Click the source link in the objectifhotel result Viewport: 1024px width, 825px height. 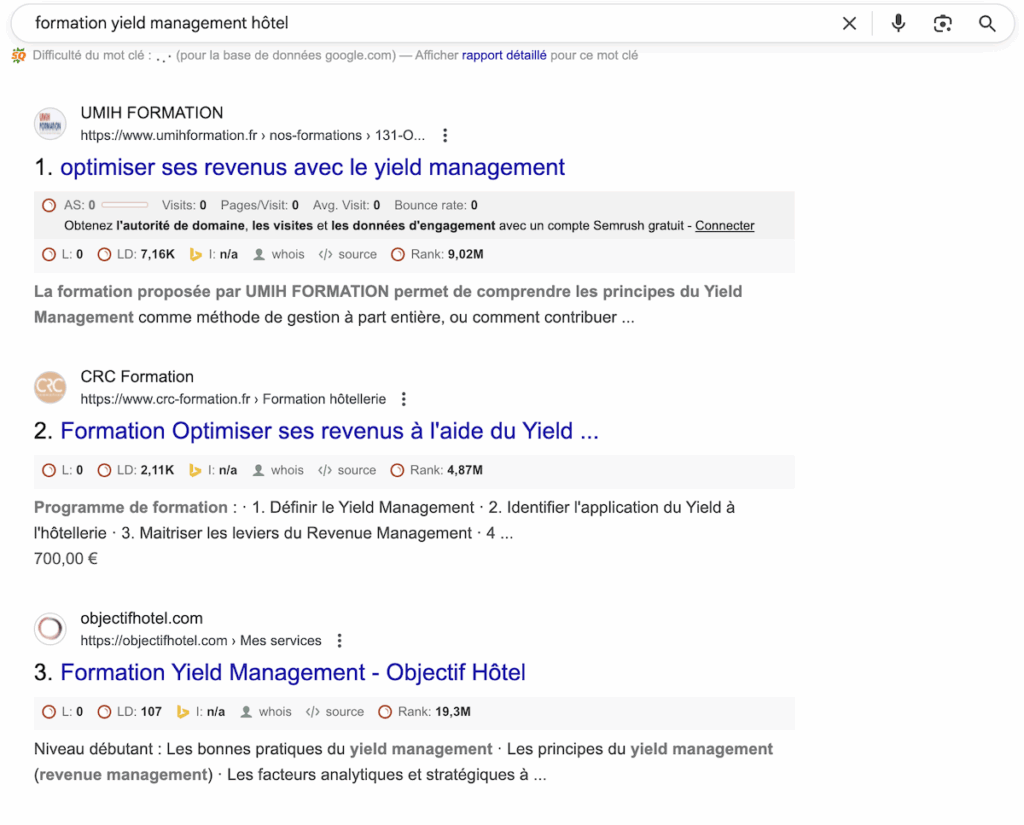coord(345,712)
